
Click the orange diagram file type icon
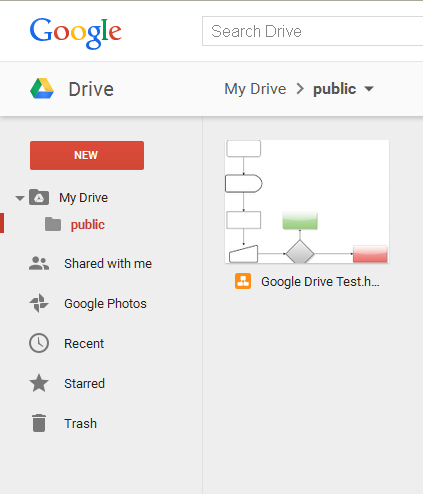(x=243, y=281)
